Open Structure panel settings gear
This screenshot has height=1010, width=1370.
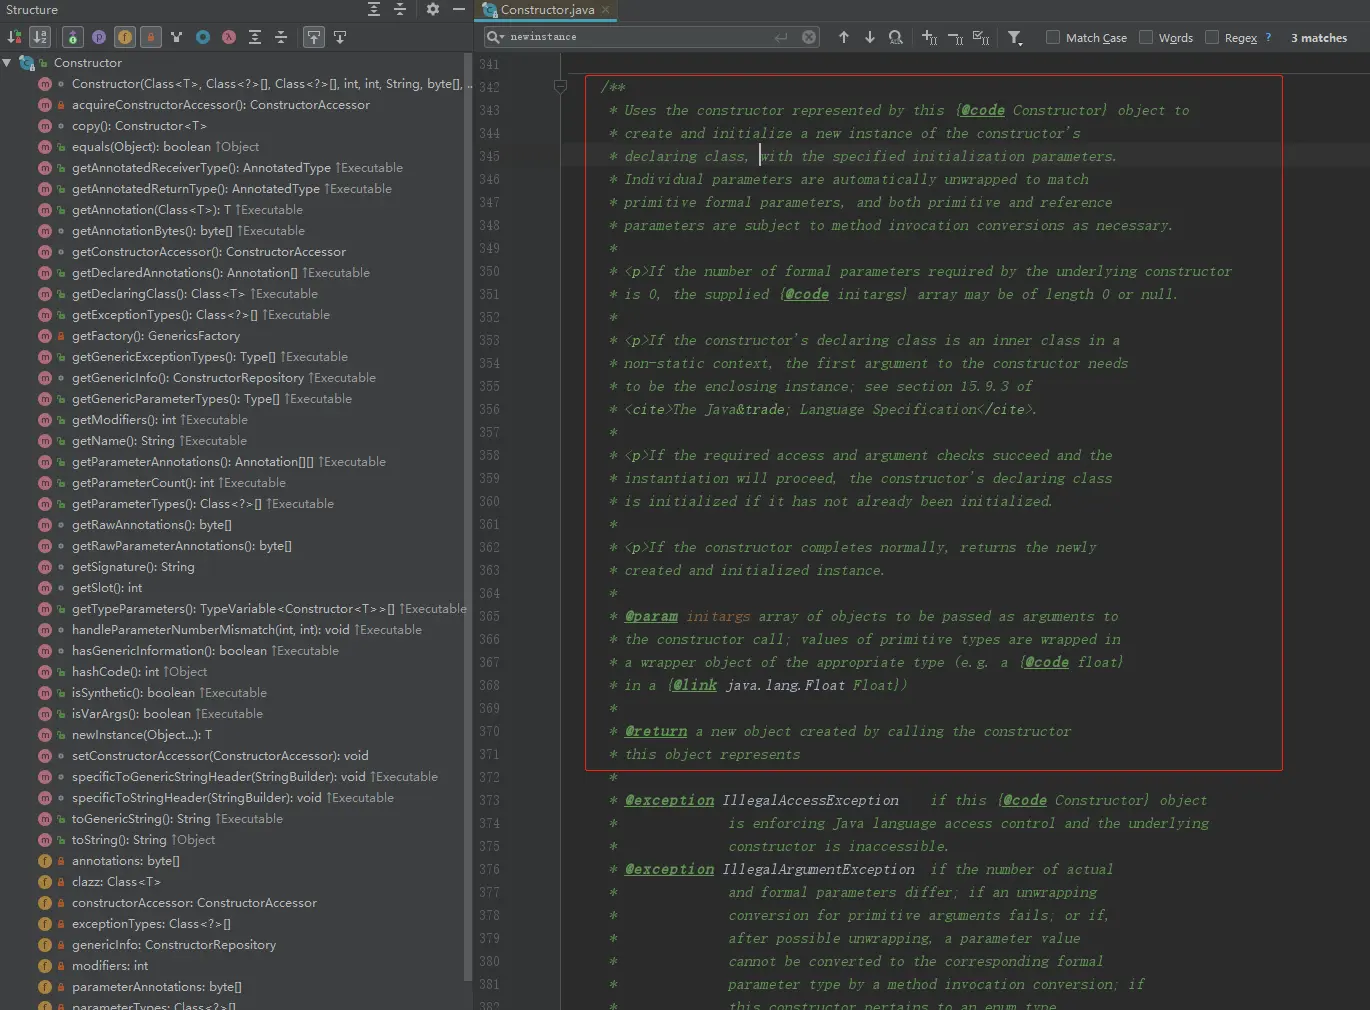point(432,9)
